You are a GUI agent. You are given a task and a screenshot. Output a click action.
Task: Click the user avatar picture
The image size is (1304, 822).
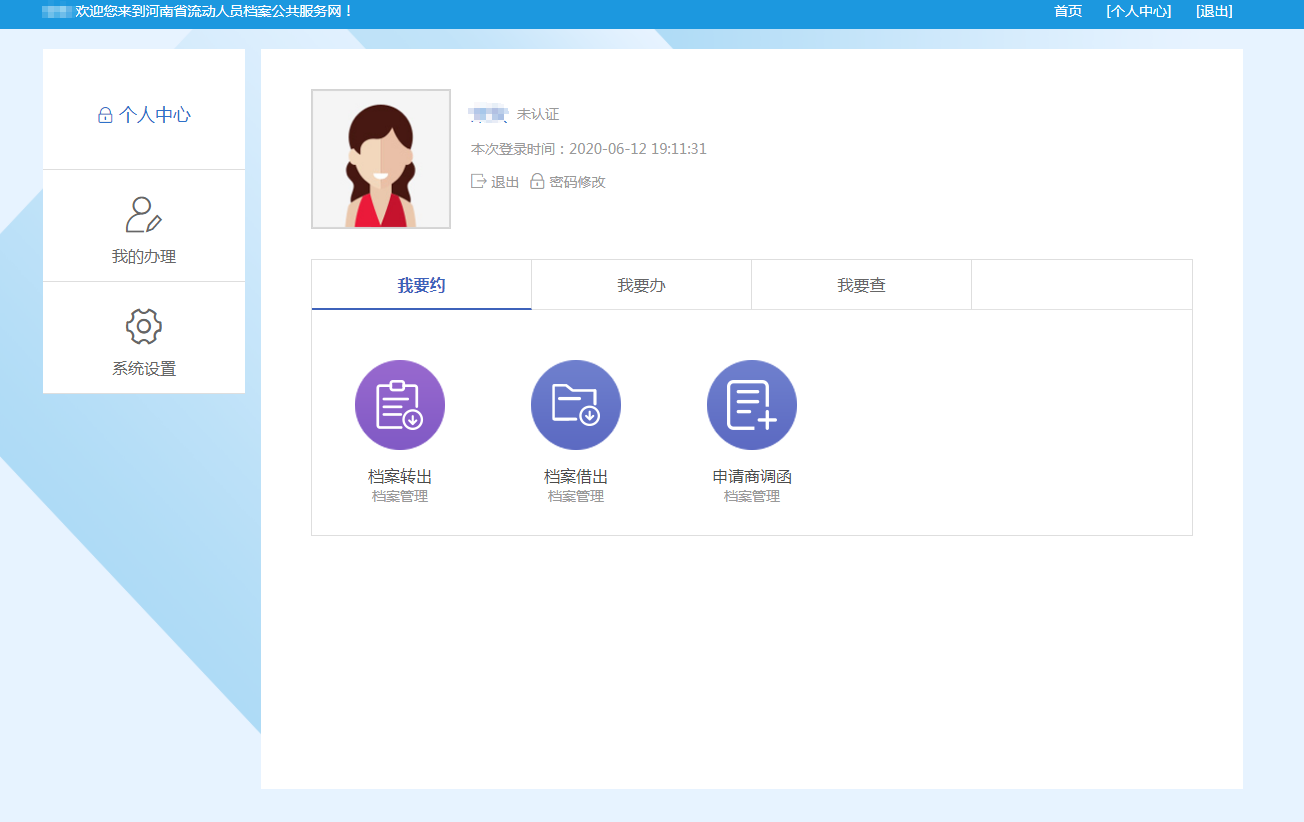point(381,159)
